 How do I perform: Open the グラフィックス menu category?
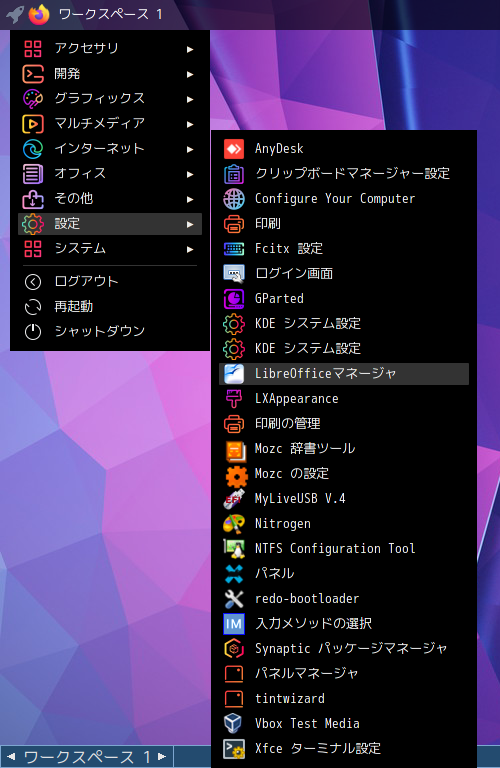[110, 98]
